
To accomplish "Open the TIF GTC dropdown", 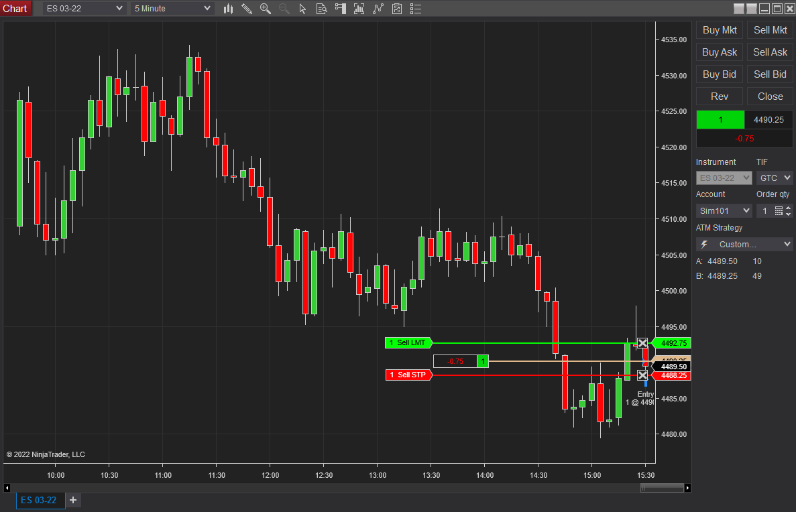I will (x=774, y=178).
